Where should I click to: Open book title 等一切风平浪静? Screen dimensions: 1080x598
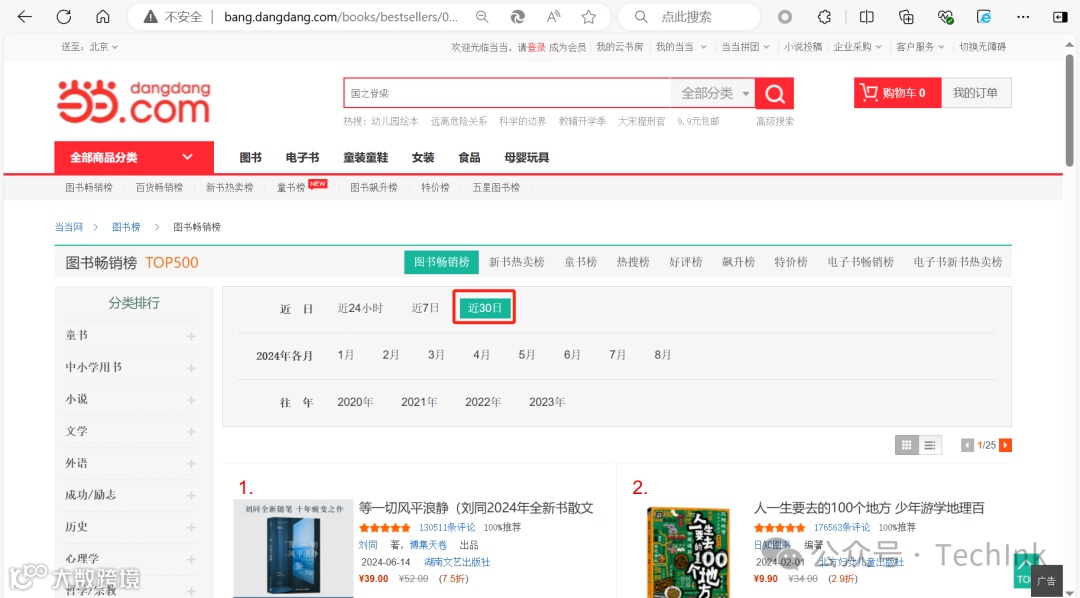click(476, 508)
